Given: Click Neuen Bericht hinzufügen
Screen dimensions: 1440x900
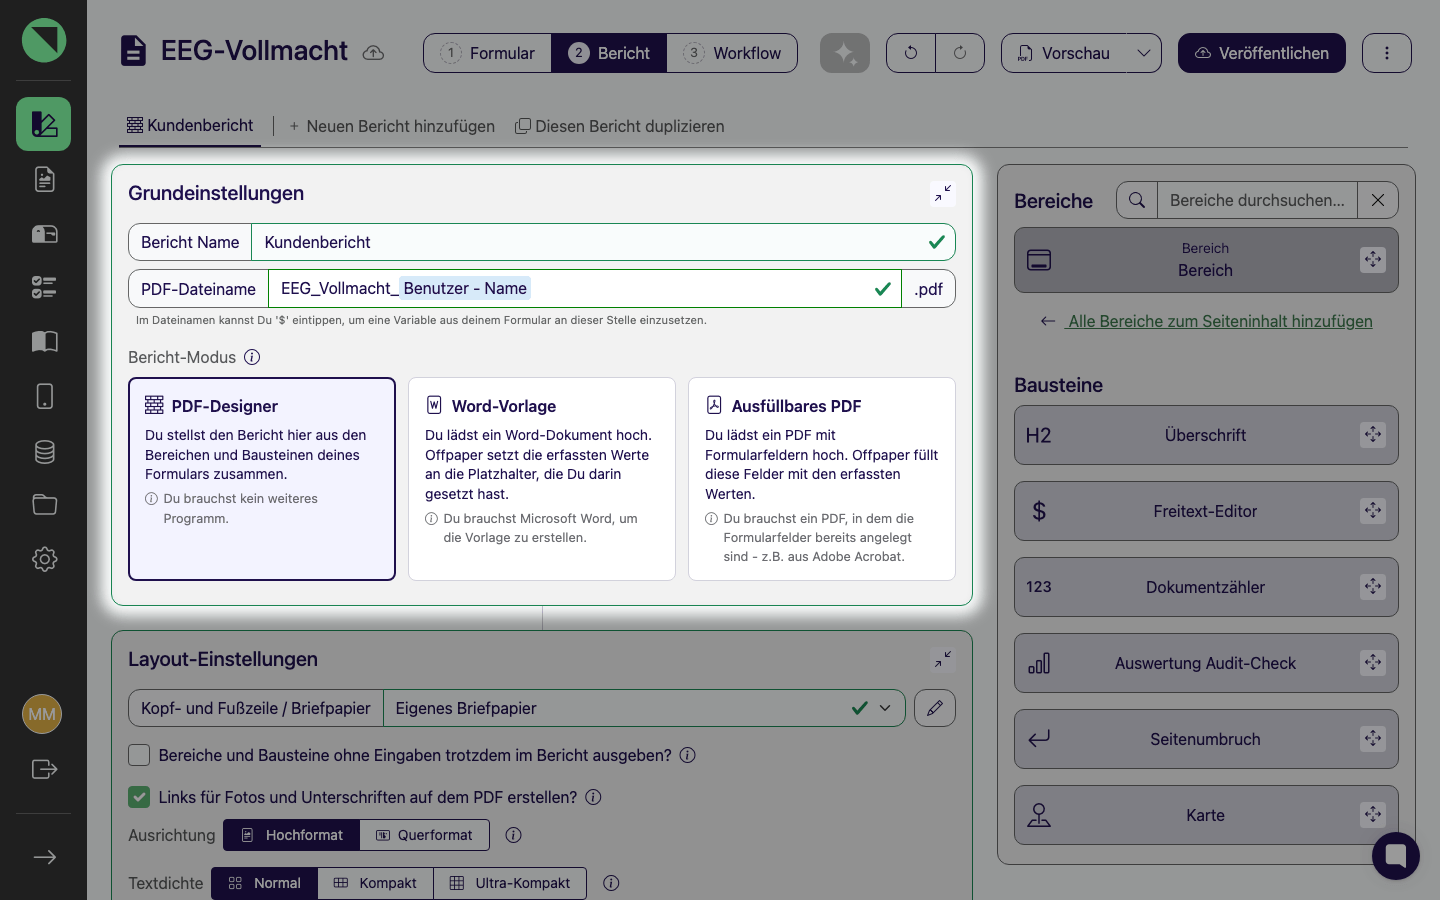Looking at the screenshot, I should coord(392,126).
